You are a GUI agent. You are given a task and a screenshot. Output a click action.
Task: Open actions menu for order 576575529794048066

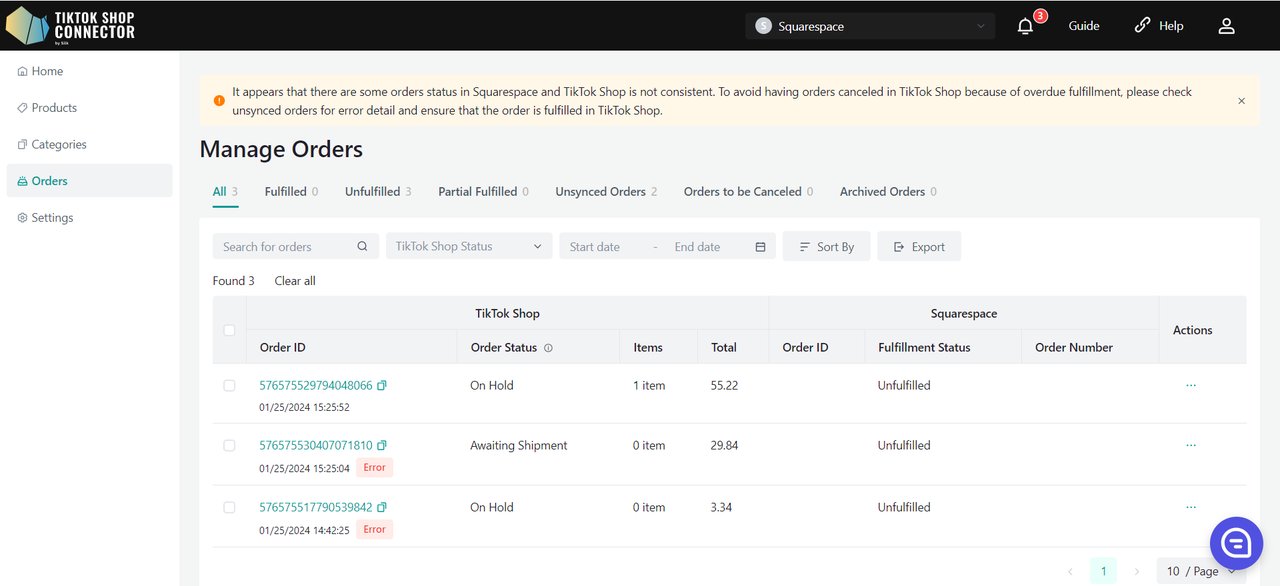tap(1190, 385)
